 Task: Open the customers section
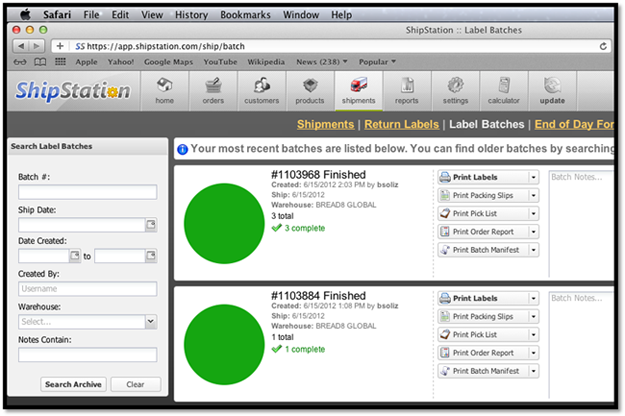point(262,90)
